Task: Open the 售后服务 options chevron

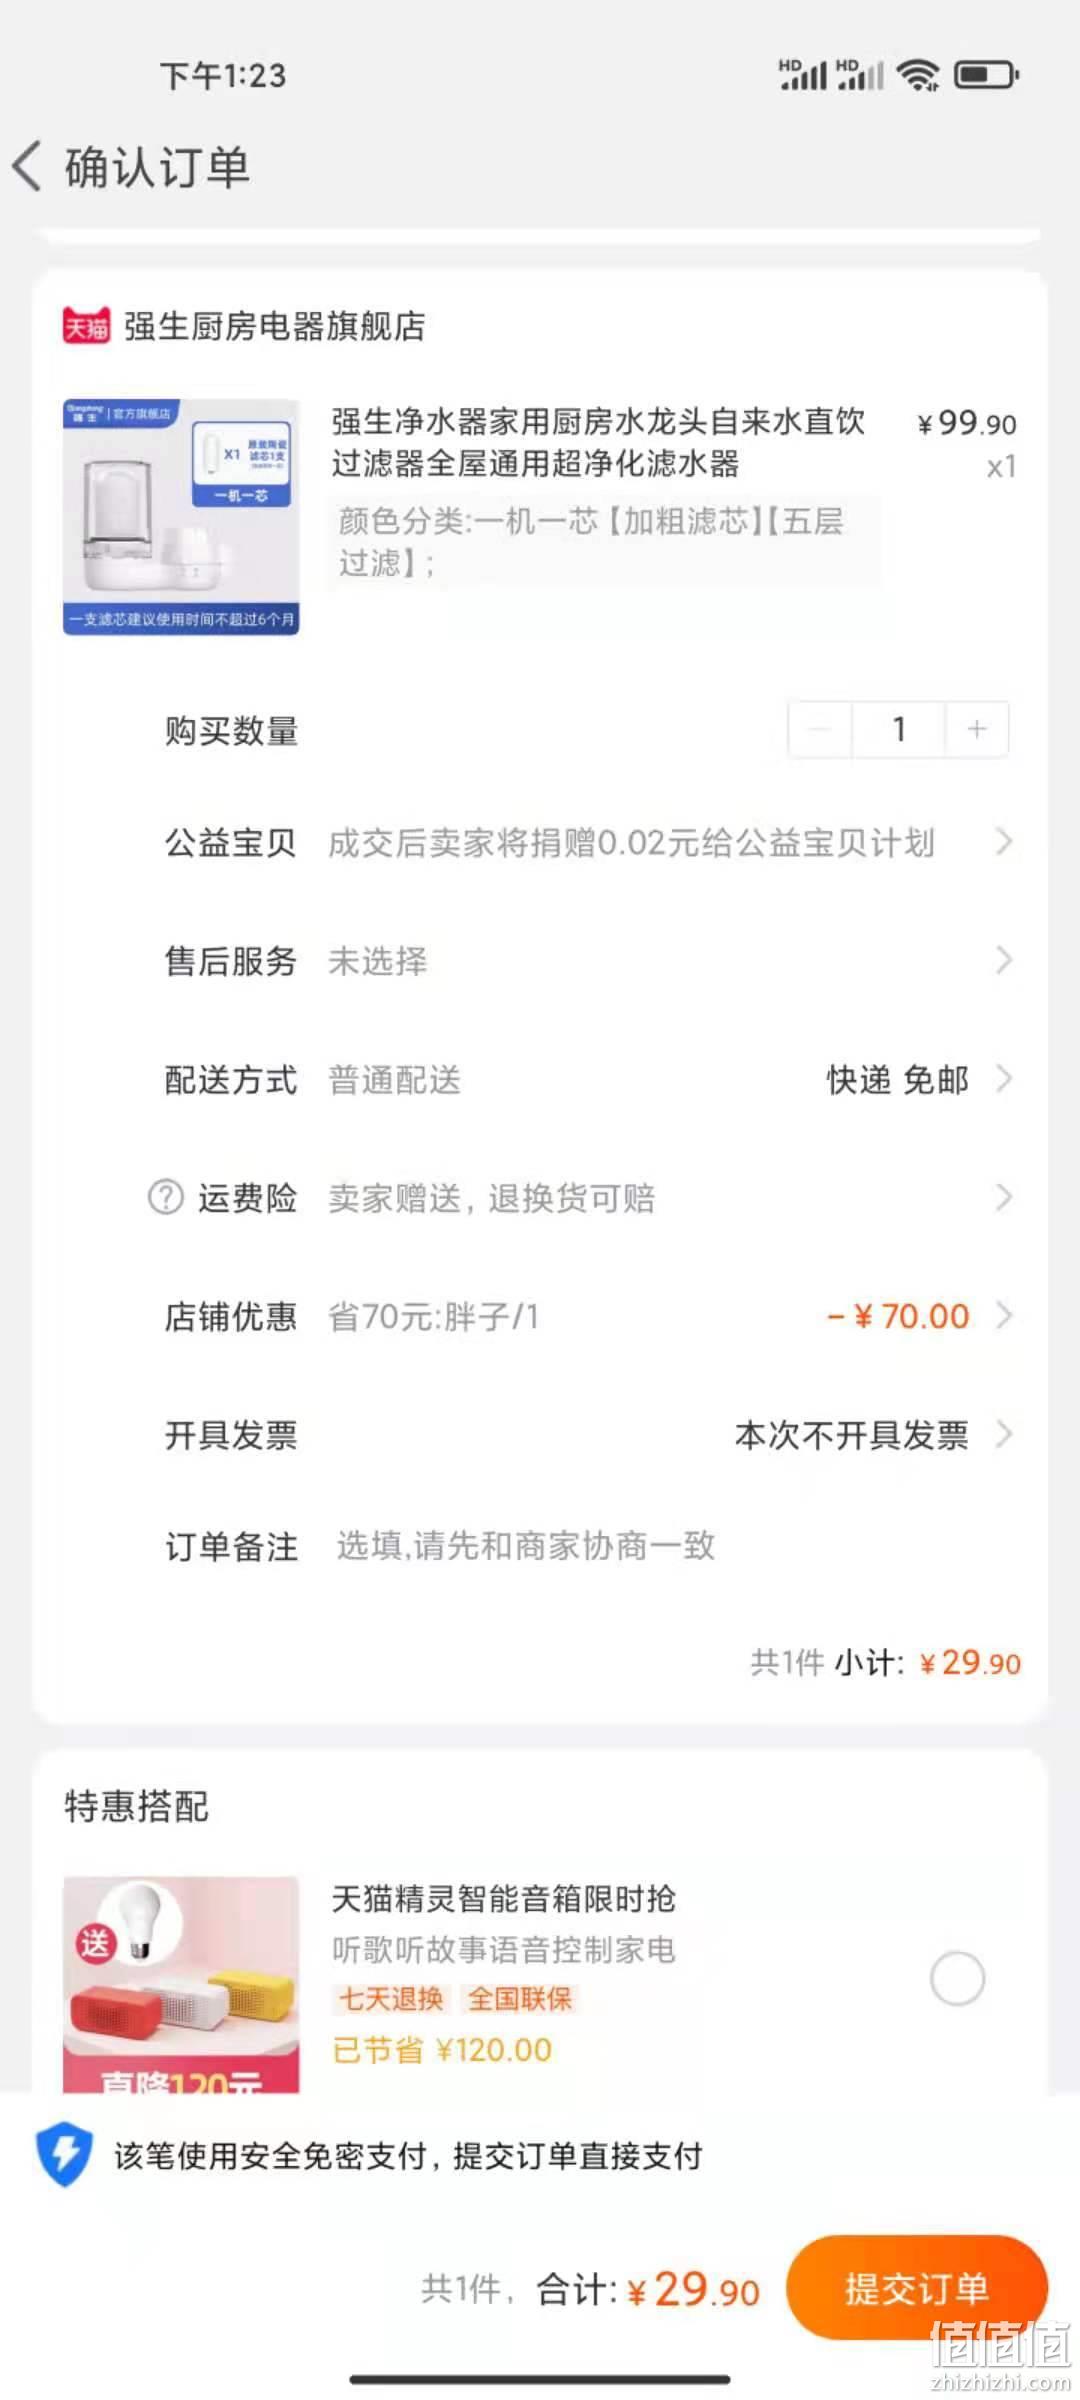Action: pos(1004,960)
